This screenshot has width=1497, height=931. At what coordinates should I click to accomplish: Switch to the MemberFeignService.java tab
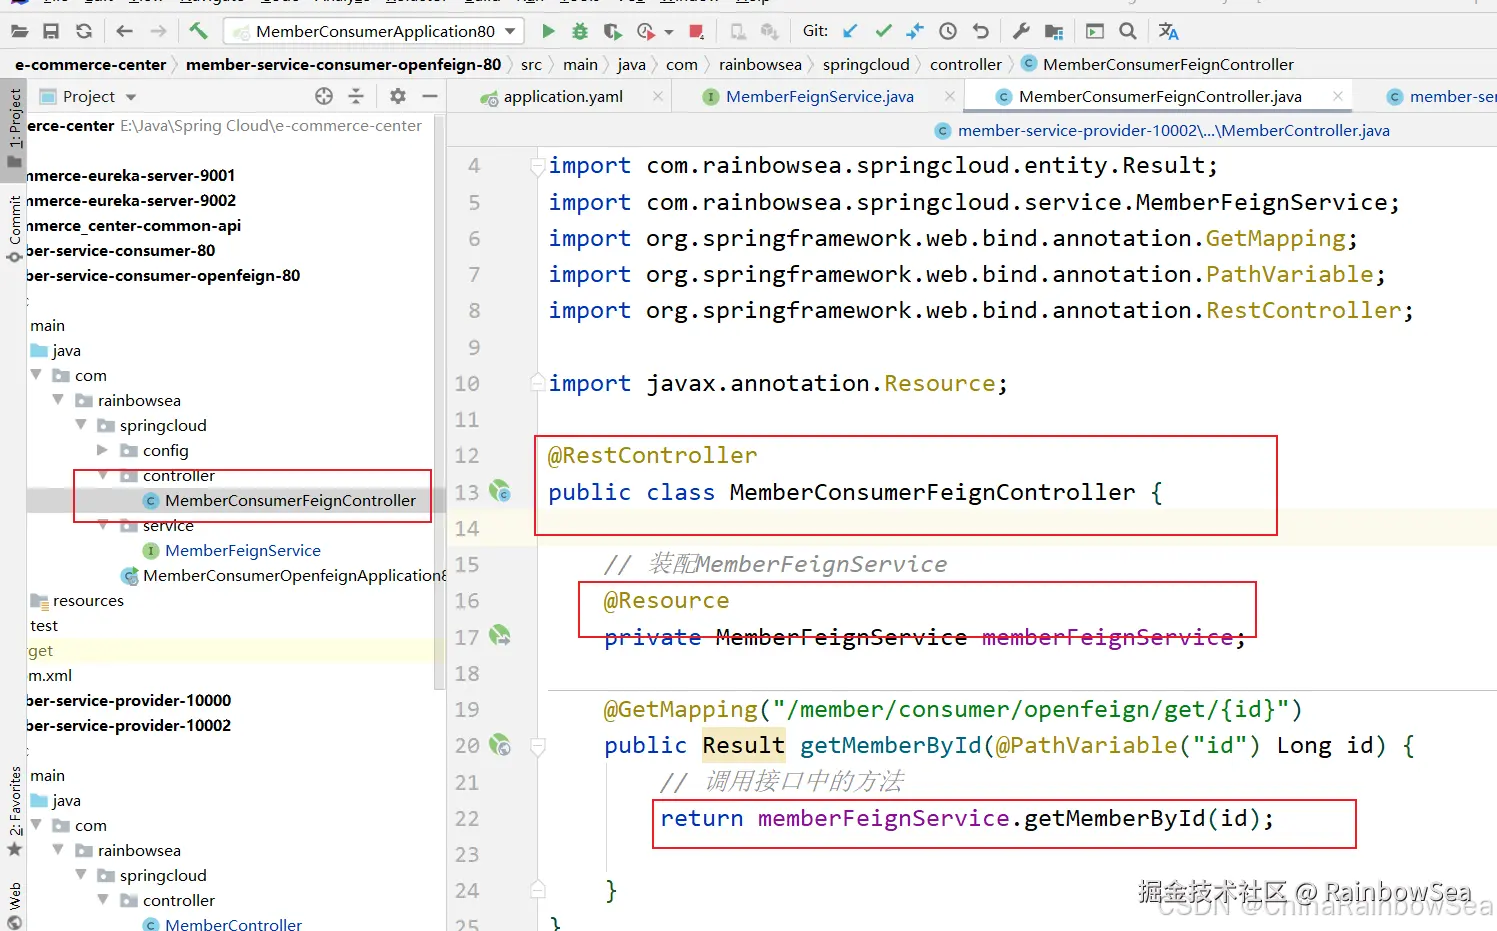[819, 96]
